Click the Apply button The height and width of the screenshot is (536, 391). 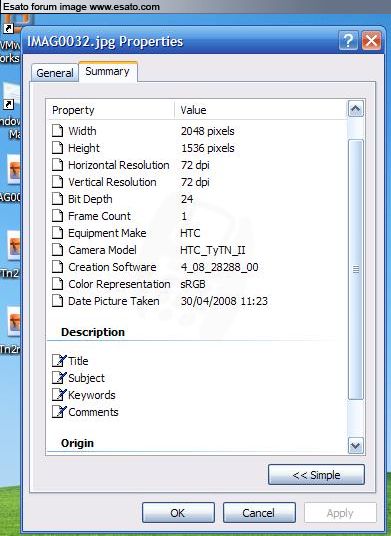340,512
